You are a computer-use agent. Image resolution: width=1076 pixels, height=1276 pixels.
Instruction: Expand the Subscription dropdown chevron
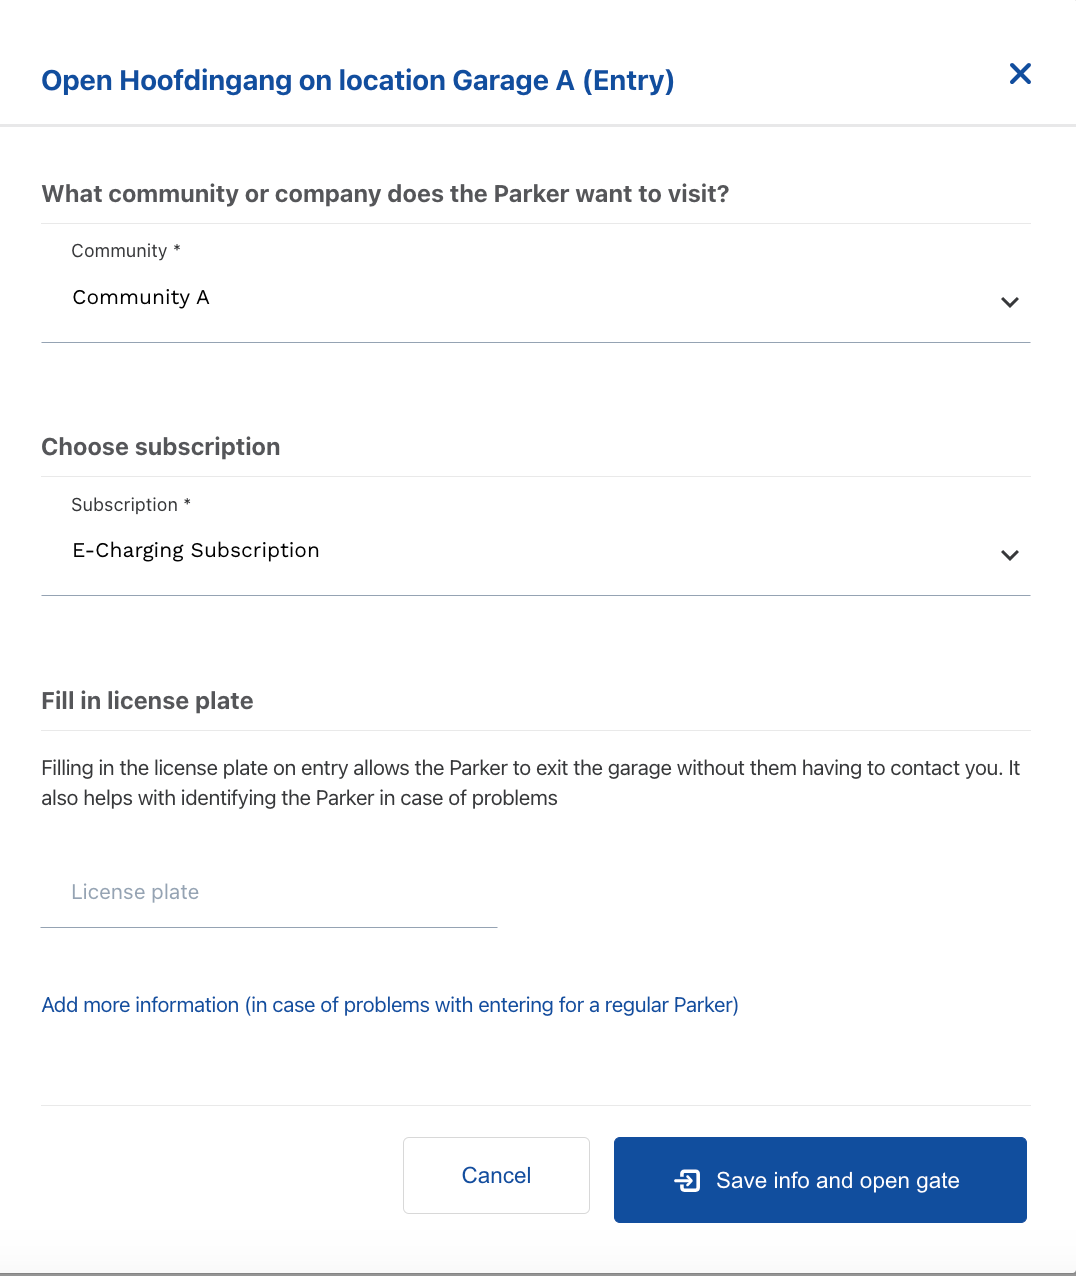pyautogui.click(x=1010, y=555)
